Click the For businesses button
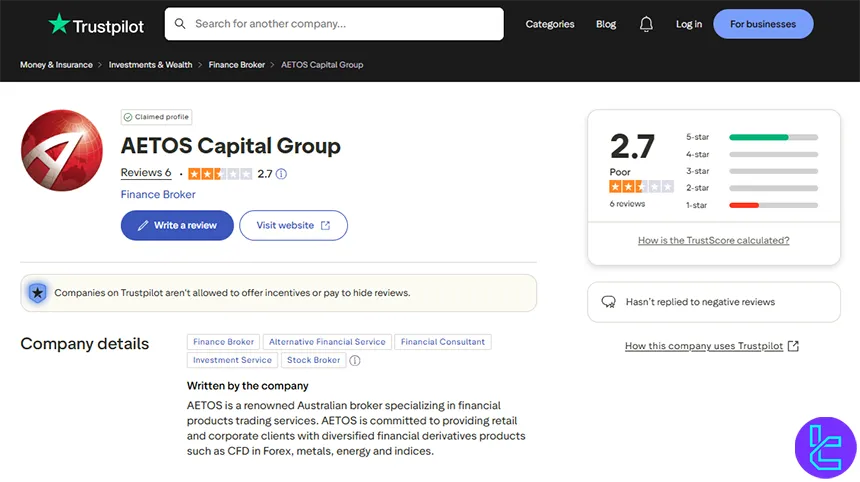 coord(763,24)
